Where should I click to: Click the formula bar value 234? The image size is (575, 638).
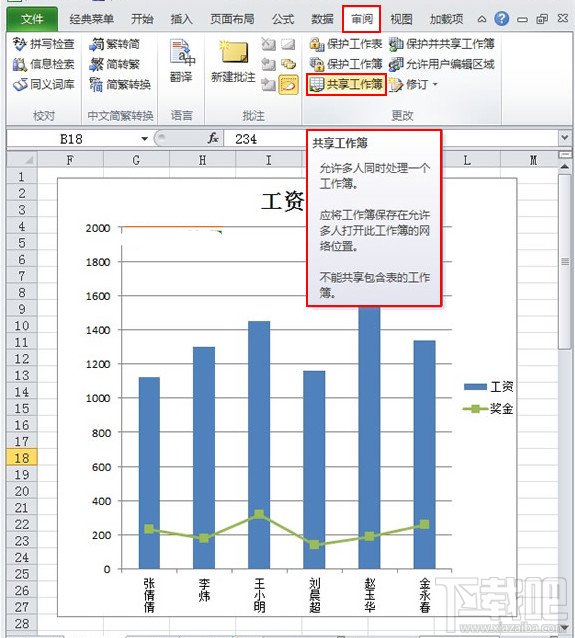[246, 139]
